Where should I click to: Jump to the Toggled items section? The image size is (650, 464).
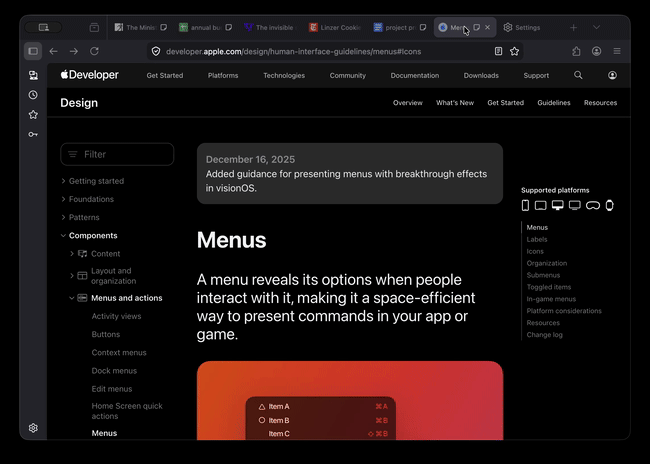pyautogui.click(x=548, y=287)
